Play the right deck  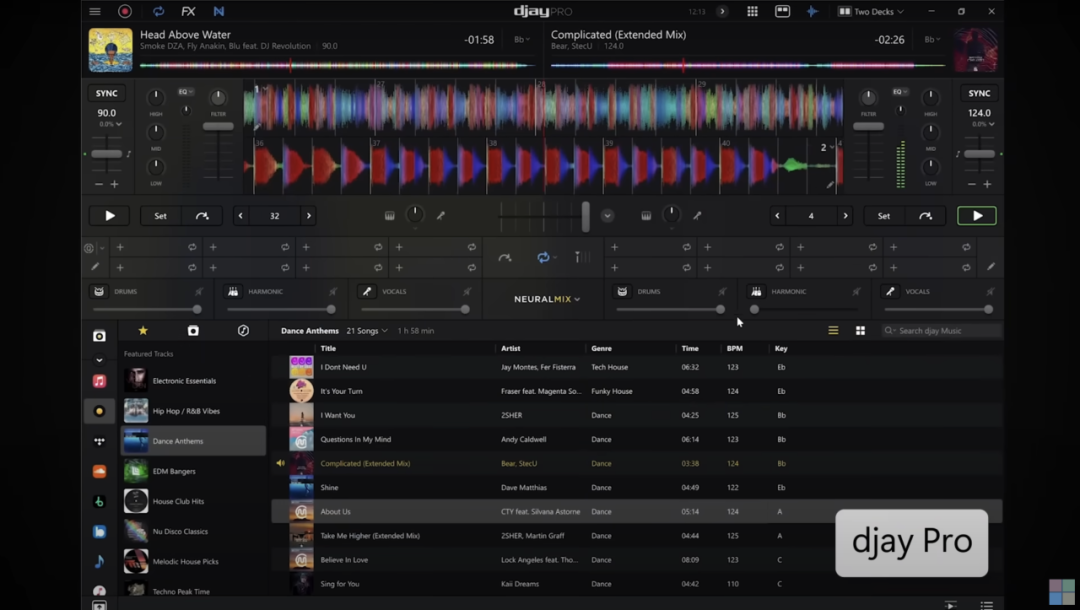point(977,215)
